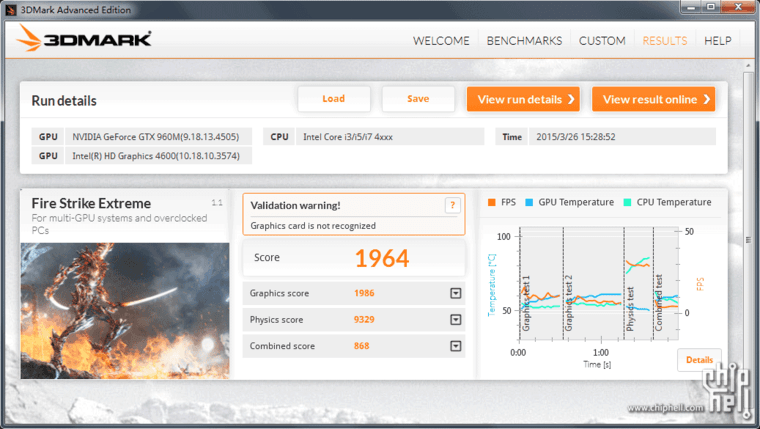Viewport: 760px width, 429px height.
Task: Click the Fire Strike Extreme artwork thumbnail
Action: [x=125, y=311]
